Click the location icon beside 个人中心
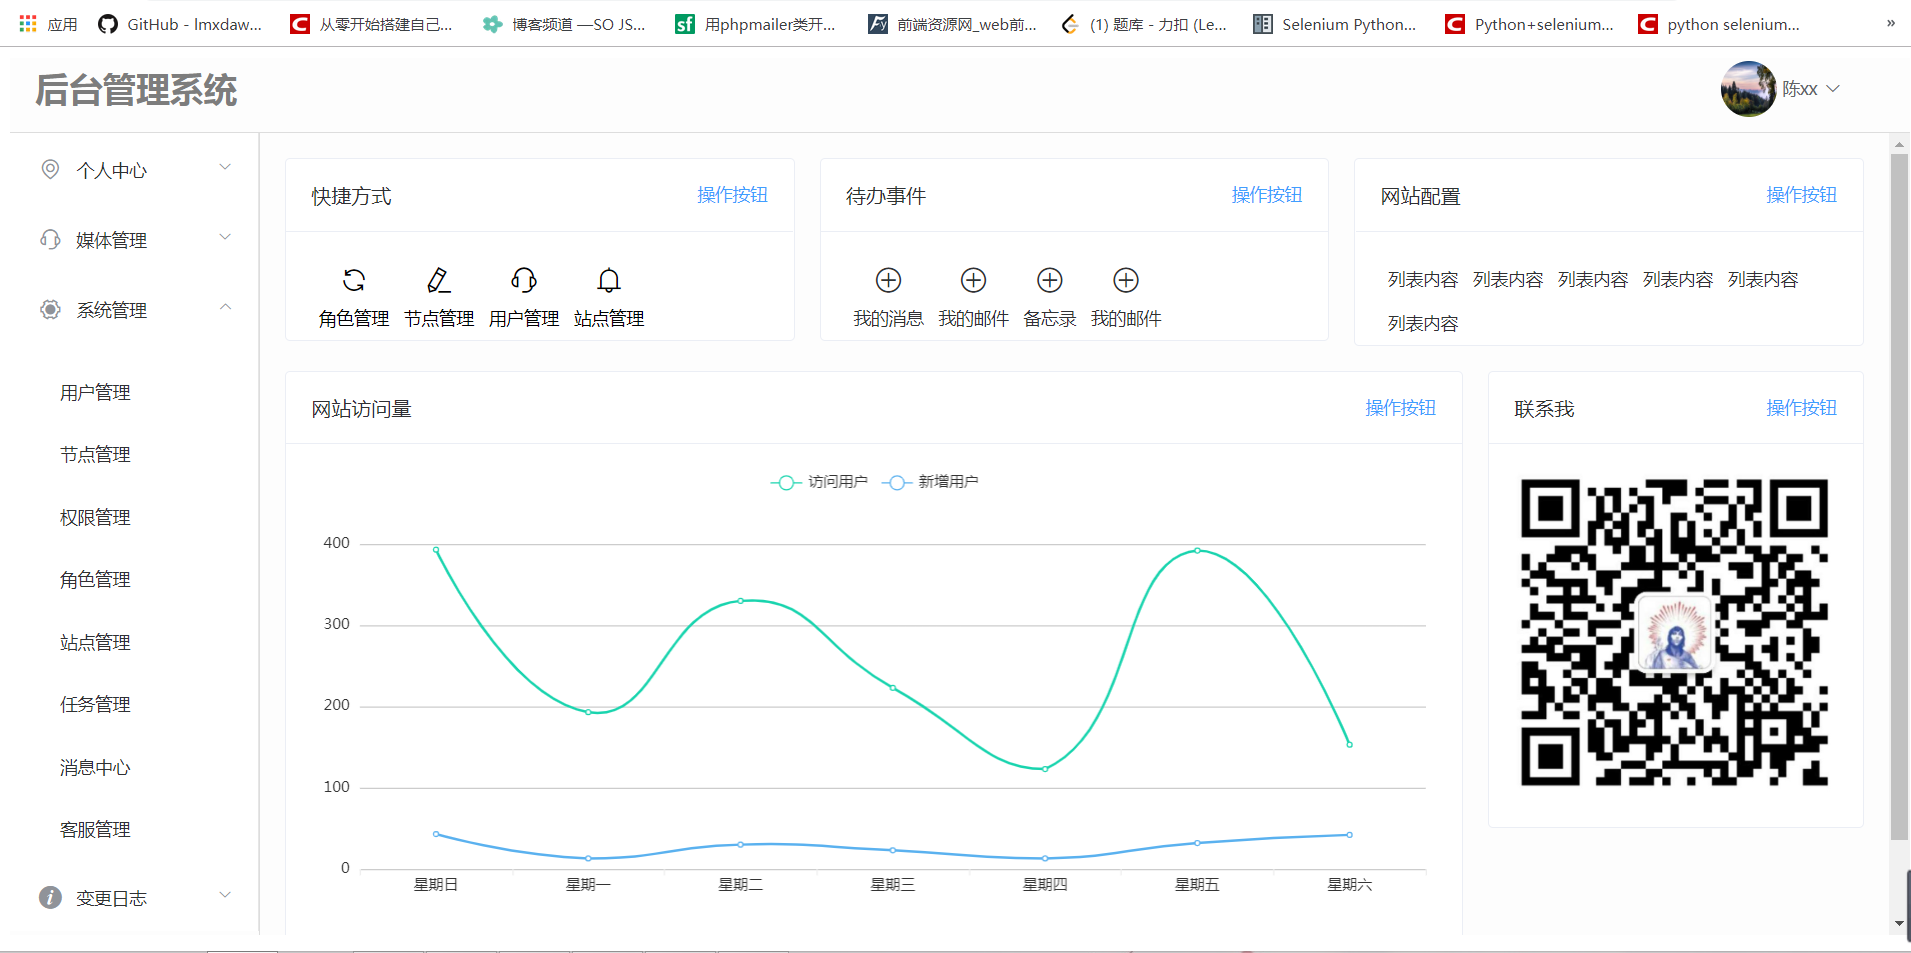The width and height of the screenshot is (1911, 953). point(50,169)
